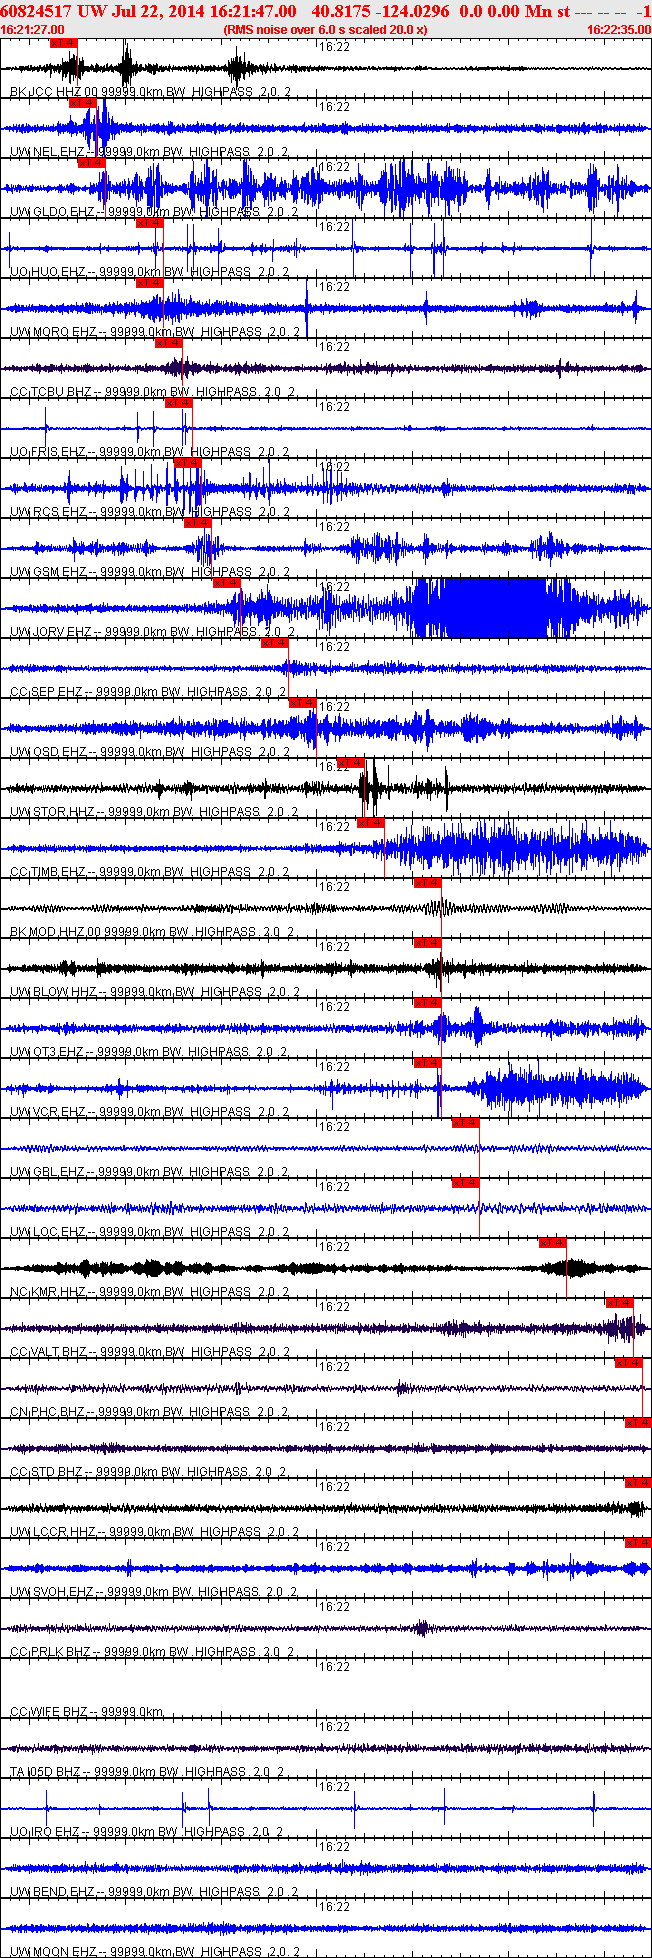Click the red pick marker on NC.KMR trace

tap(553, 1243)
